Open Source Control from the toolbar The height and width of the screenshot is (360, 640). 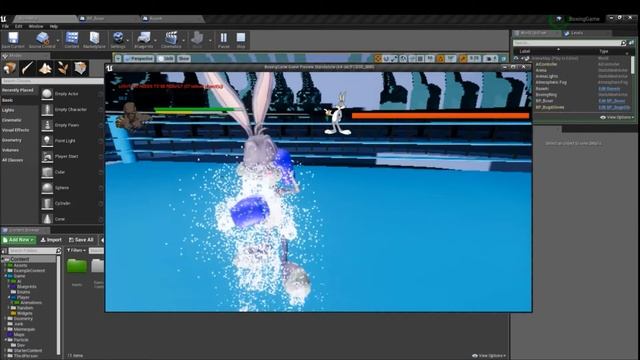tap(42, 38)
